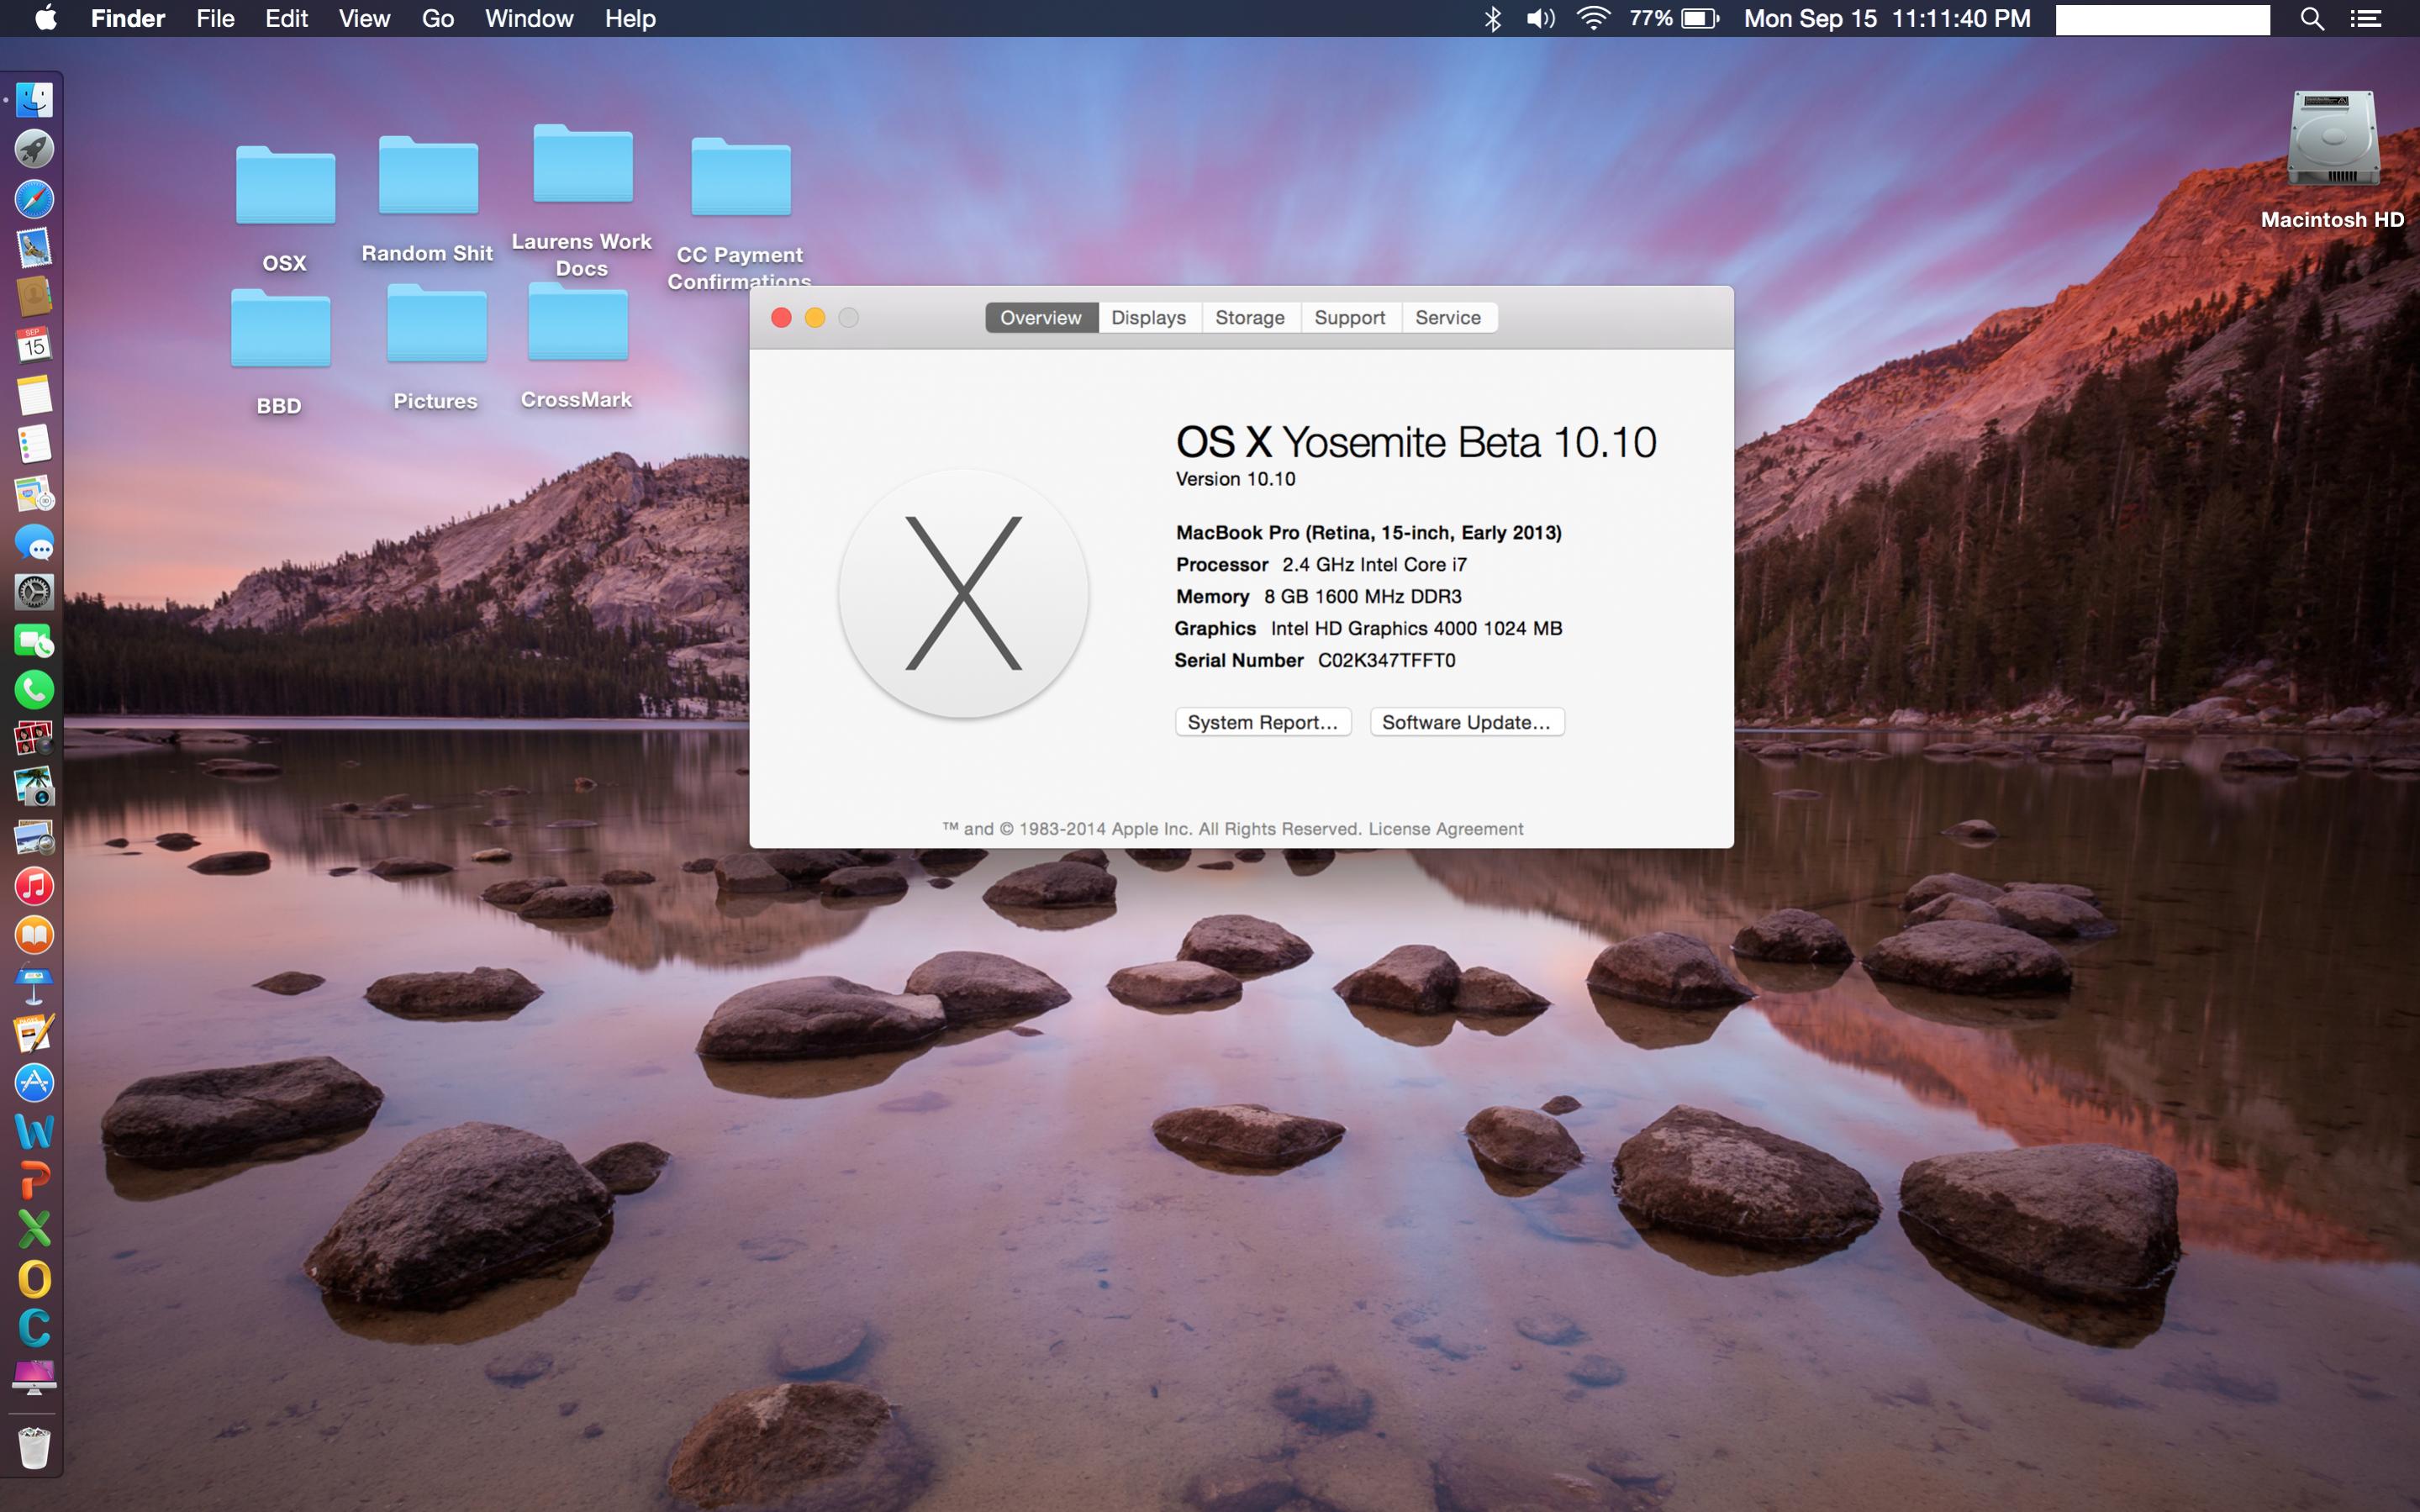Open Pages pen icon in Dock
This screenshot has height=1512, width=2420.
pos(34,1034)
